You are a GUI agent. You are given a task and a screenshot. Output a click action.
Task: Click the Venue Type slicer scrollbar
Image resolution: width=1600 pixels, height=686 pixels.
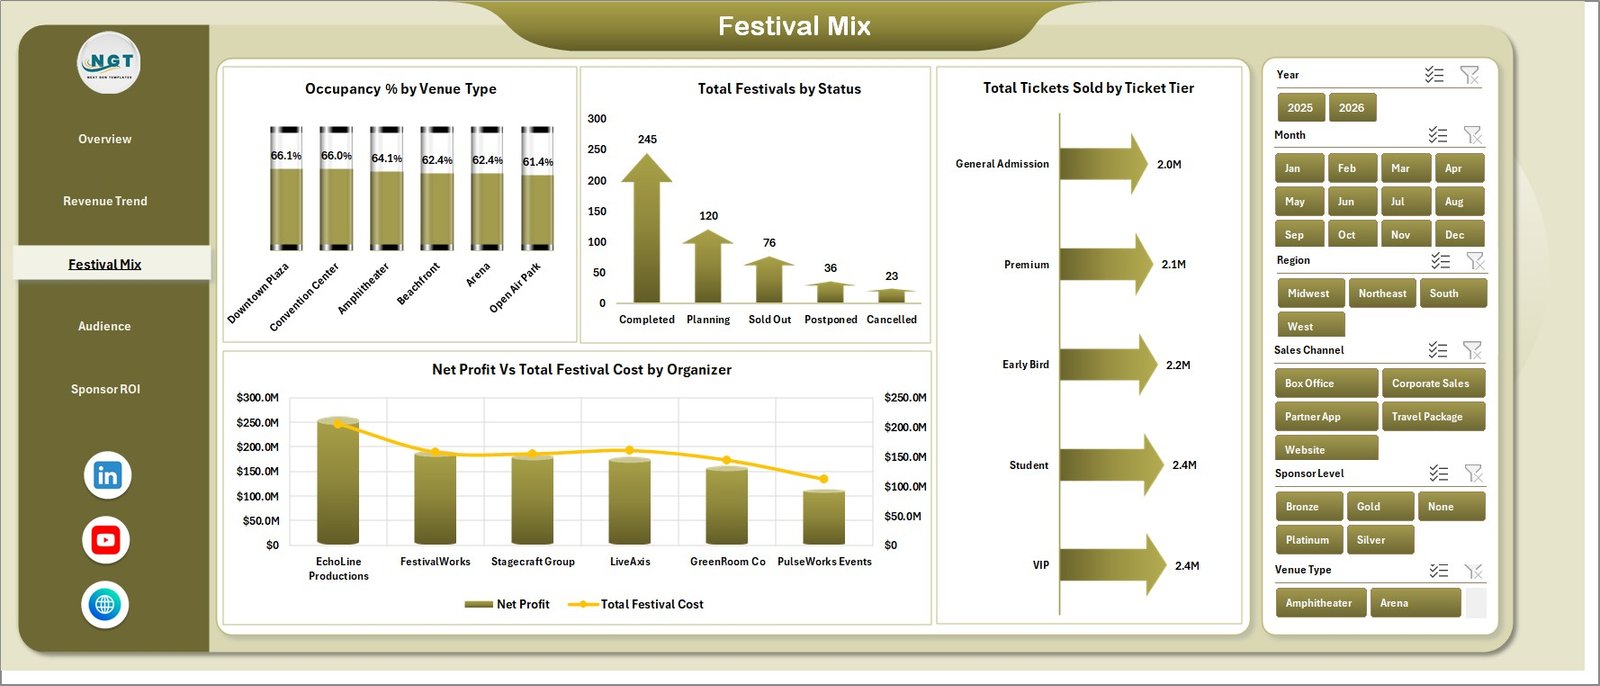[x=1475, y=603]
